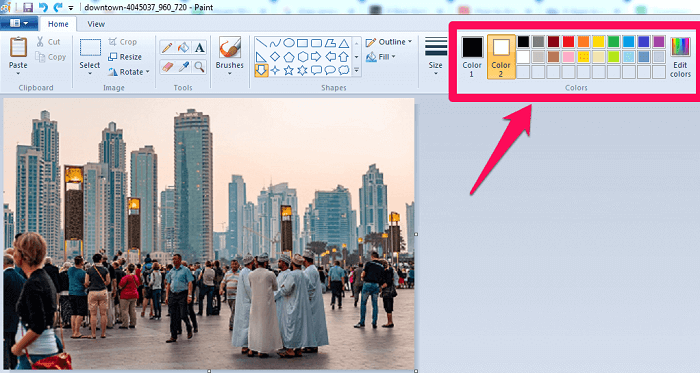The image size is (700, 373).
Task: Click the Save icon in title bar
Action: 28,7
